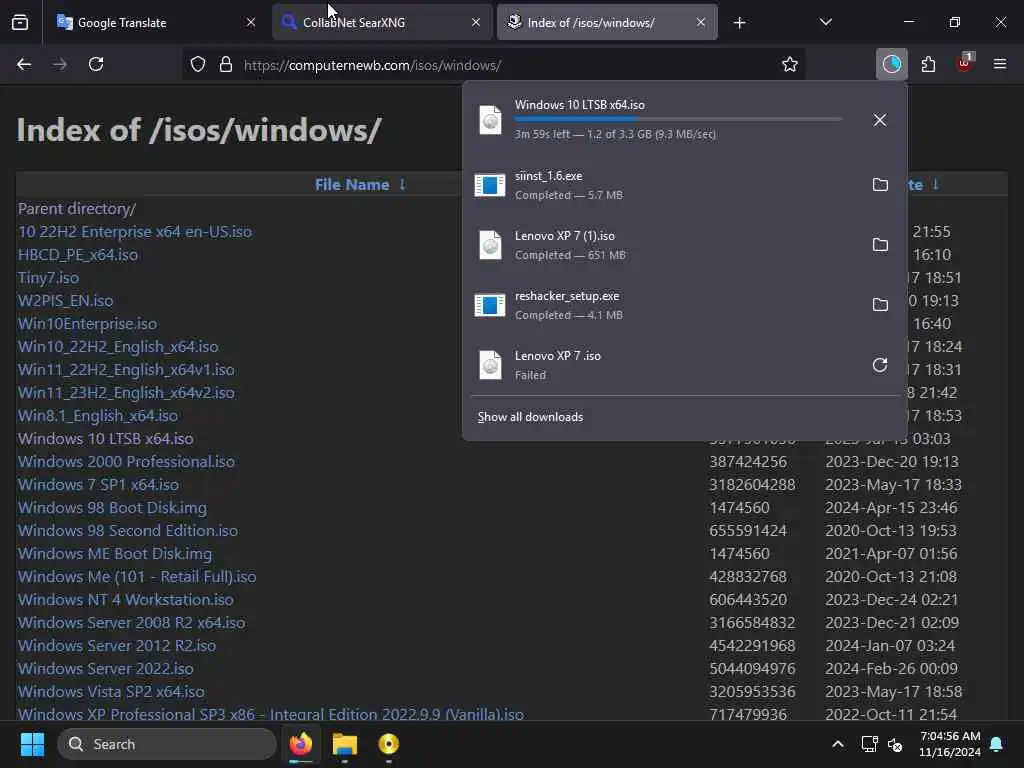Click Windows NT 4 Workstation.iso link
The image size is (1024, 768).
pos(125,599)
